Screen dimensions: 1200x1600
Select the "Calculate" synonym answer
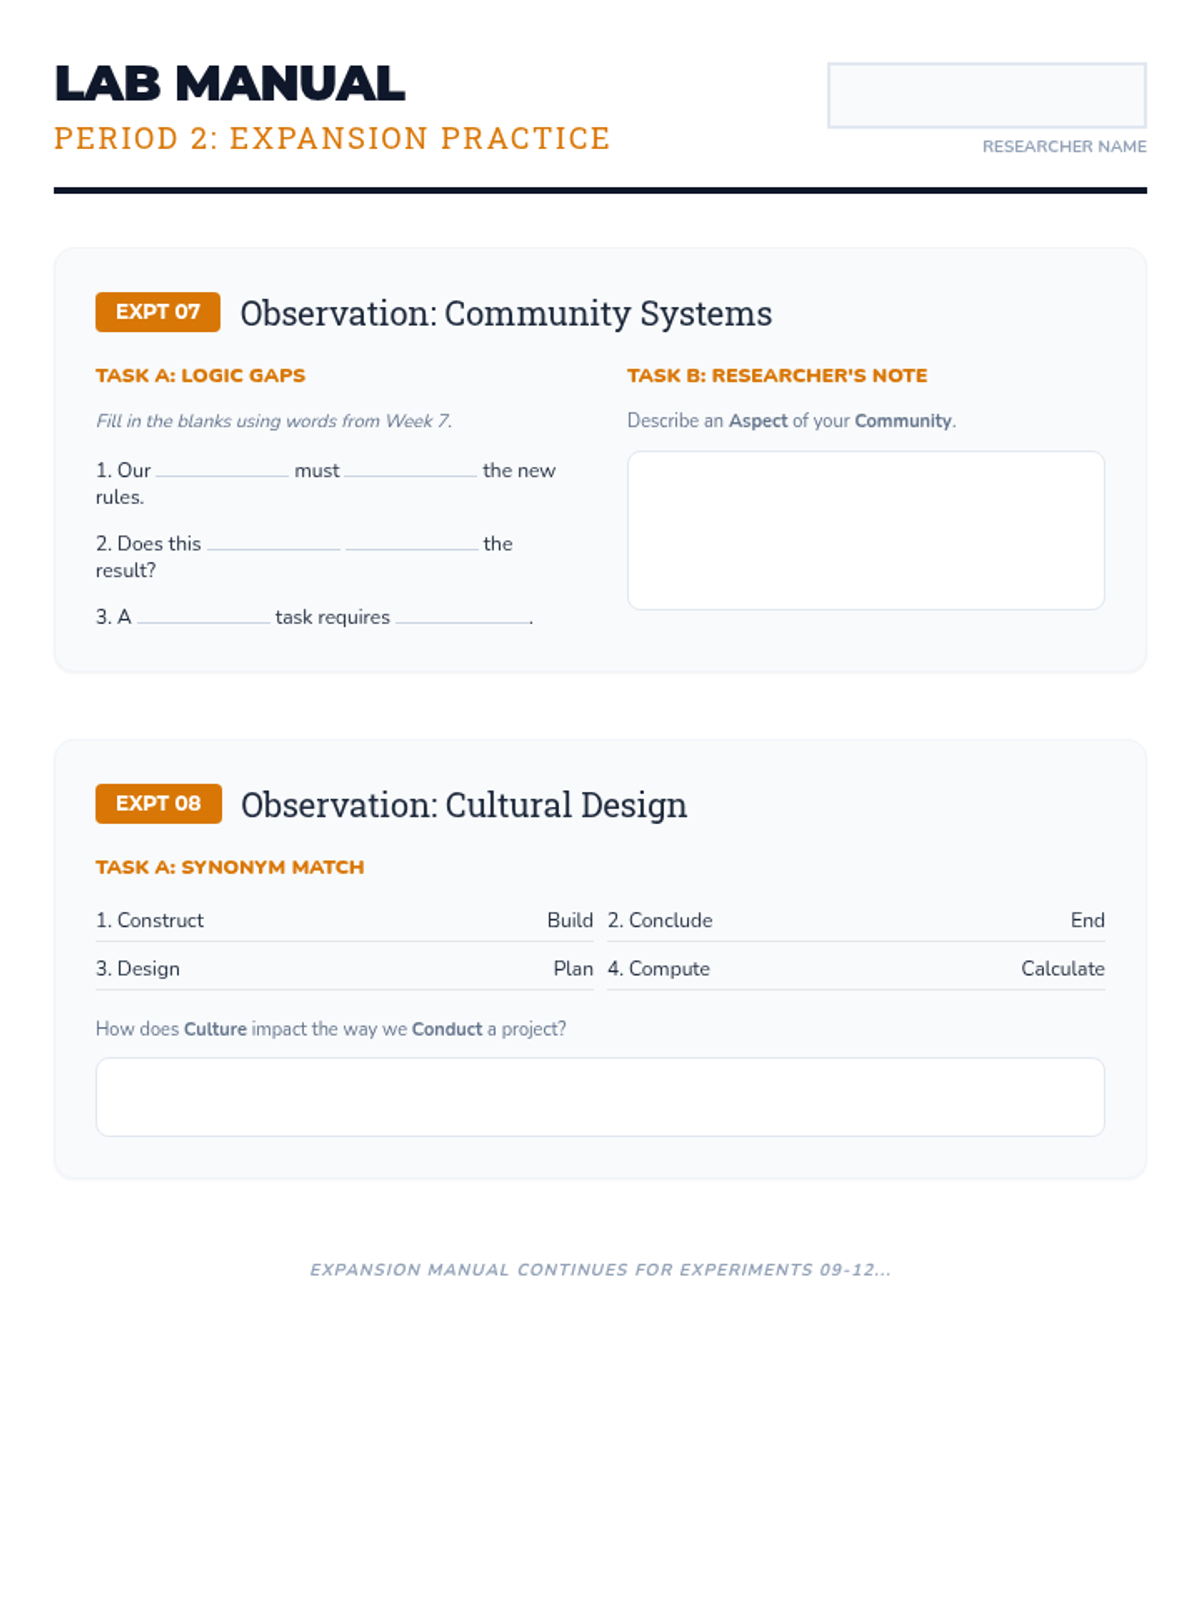[x=1062, y=968]
